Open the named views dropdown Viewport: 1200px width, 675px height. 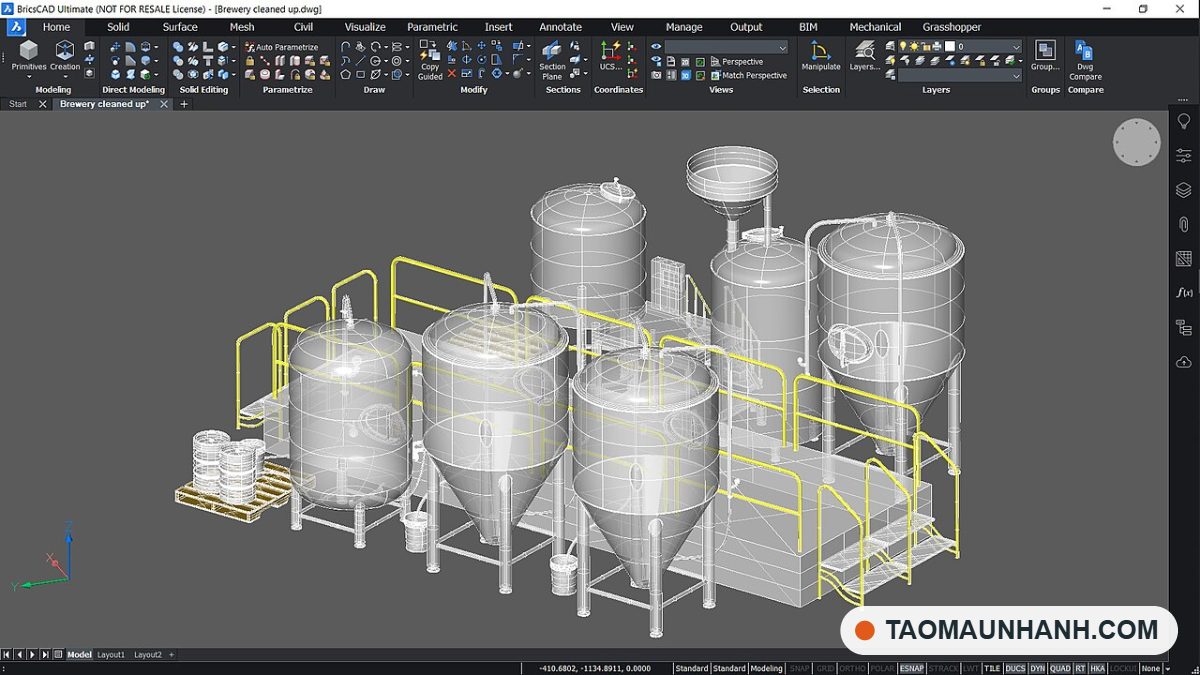726,47
